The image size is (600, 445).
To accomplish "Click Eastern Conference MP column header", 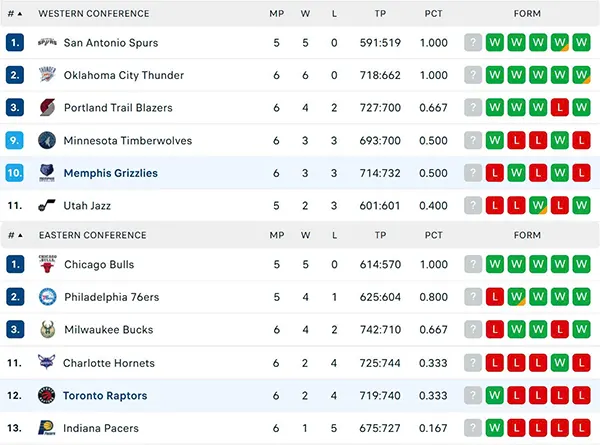I will click(x=276, y=236).
